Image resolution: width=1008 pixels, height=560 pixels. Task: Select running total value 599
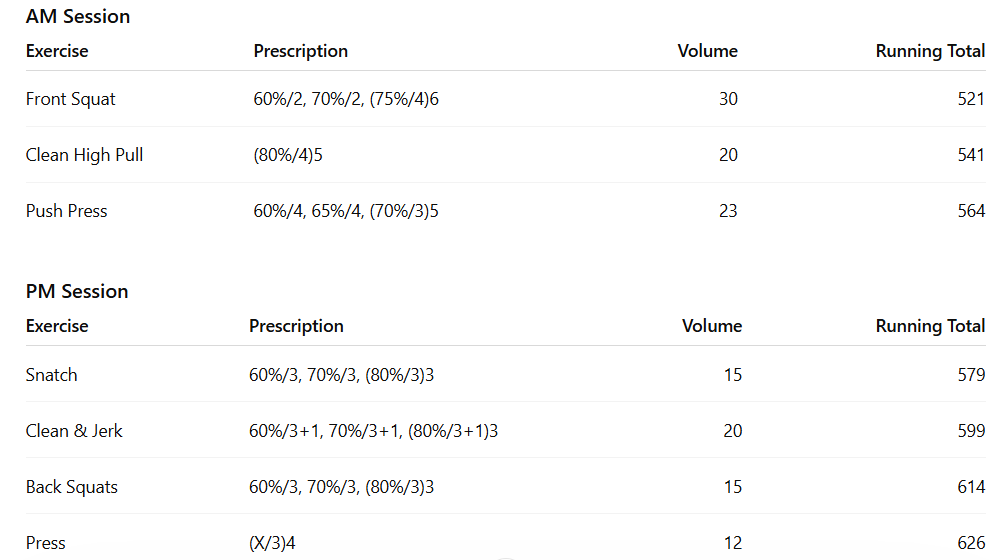970,431
